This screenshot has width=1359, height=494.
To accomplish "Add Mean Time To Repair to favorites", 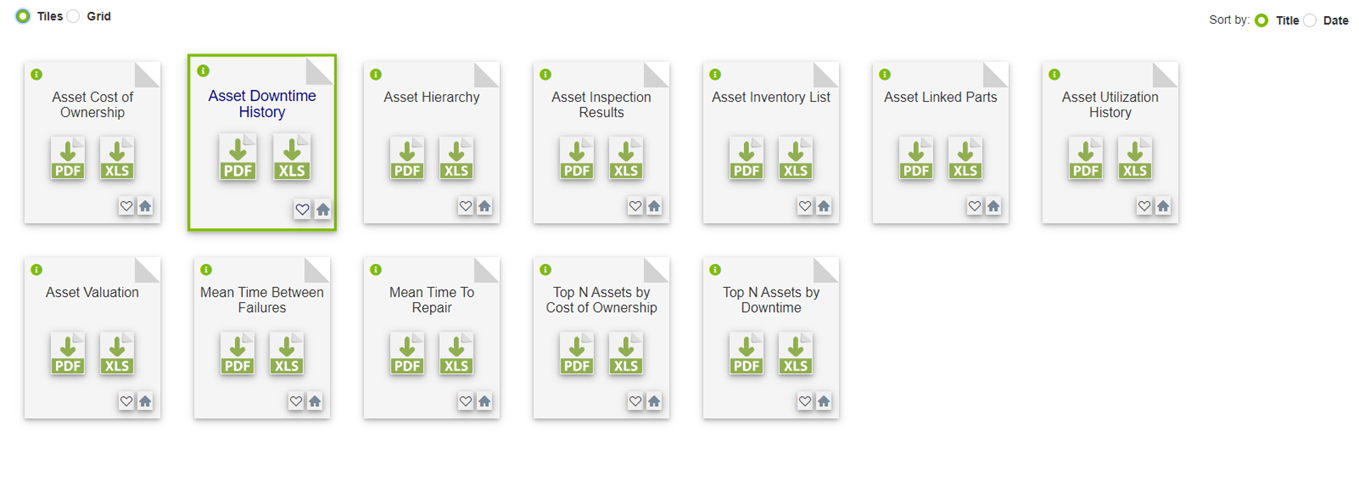I will pos(465,401).
